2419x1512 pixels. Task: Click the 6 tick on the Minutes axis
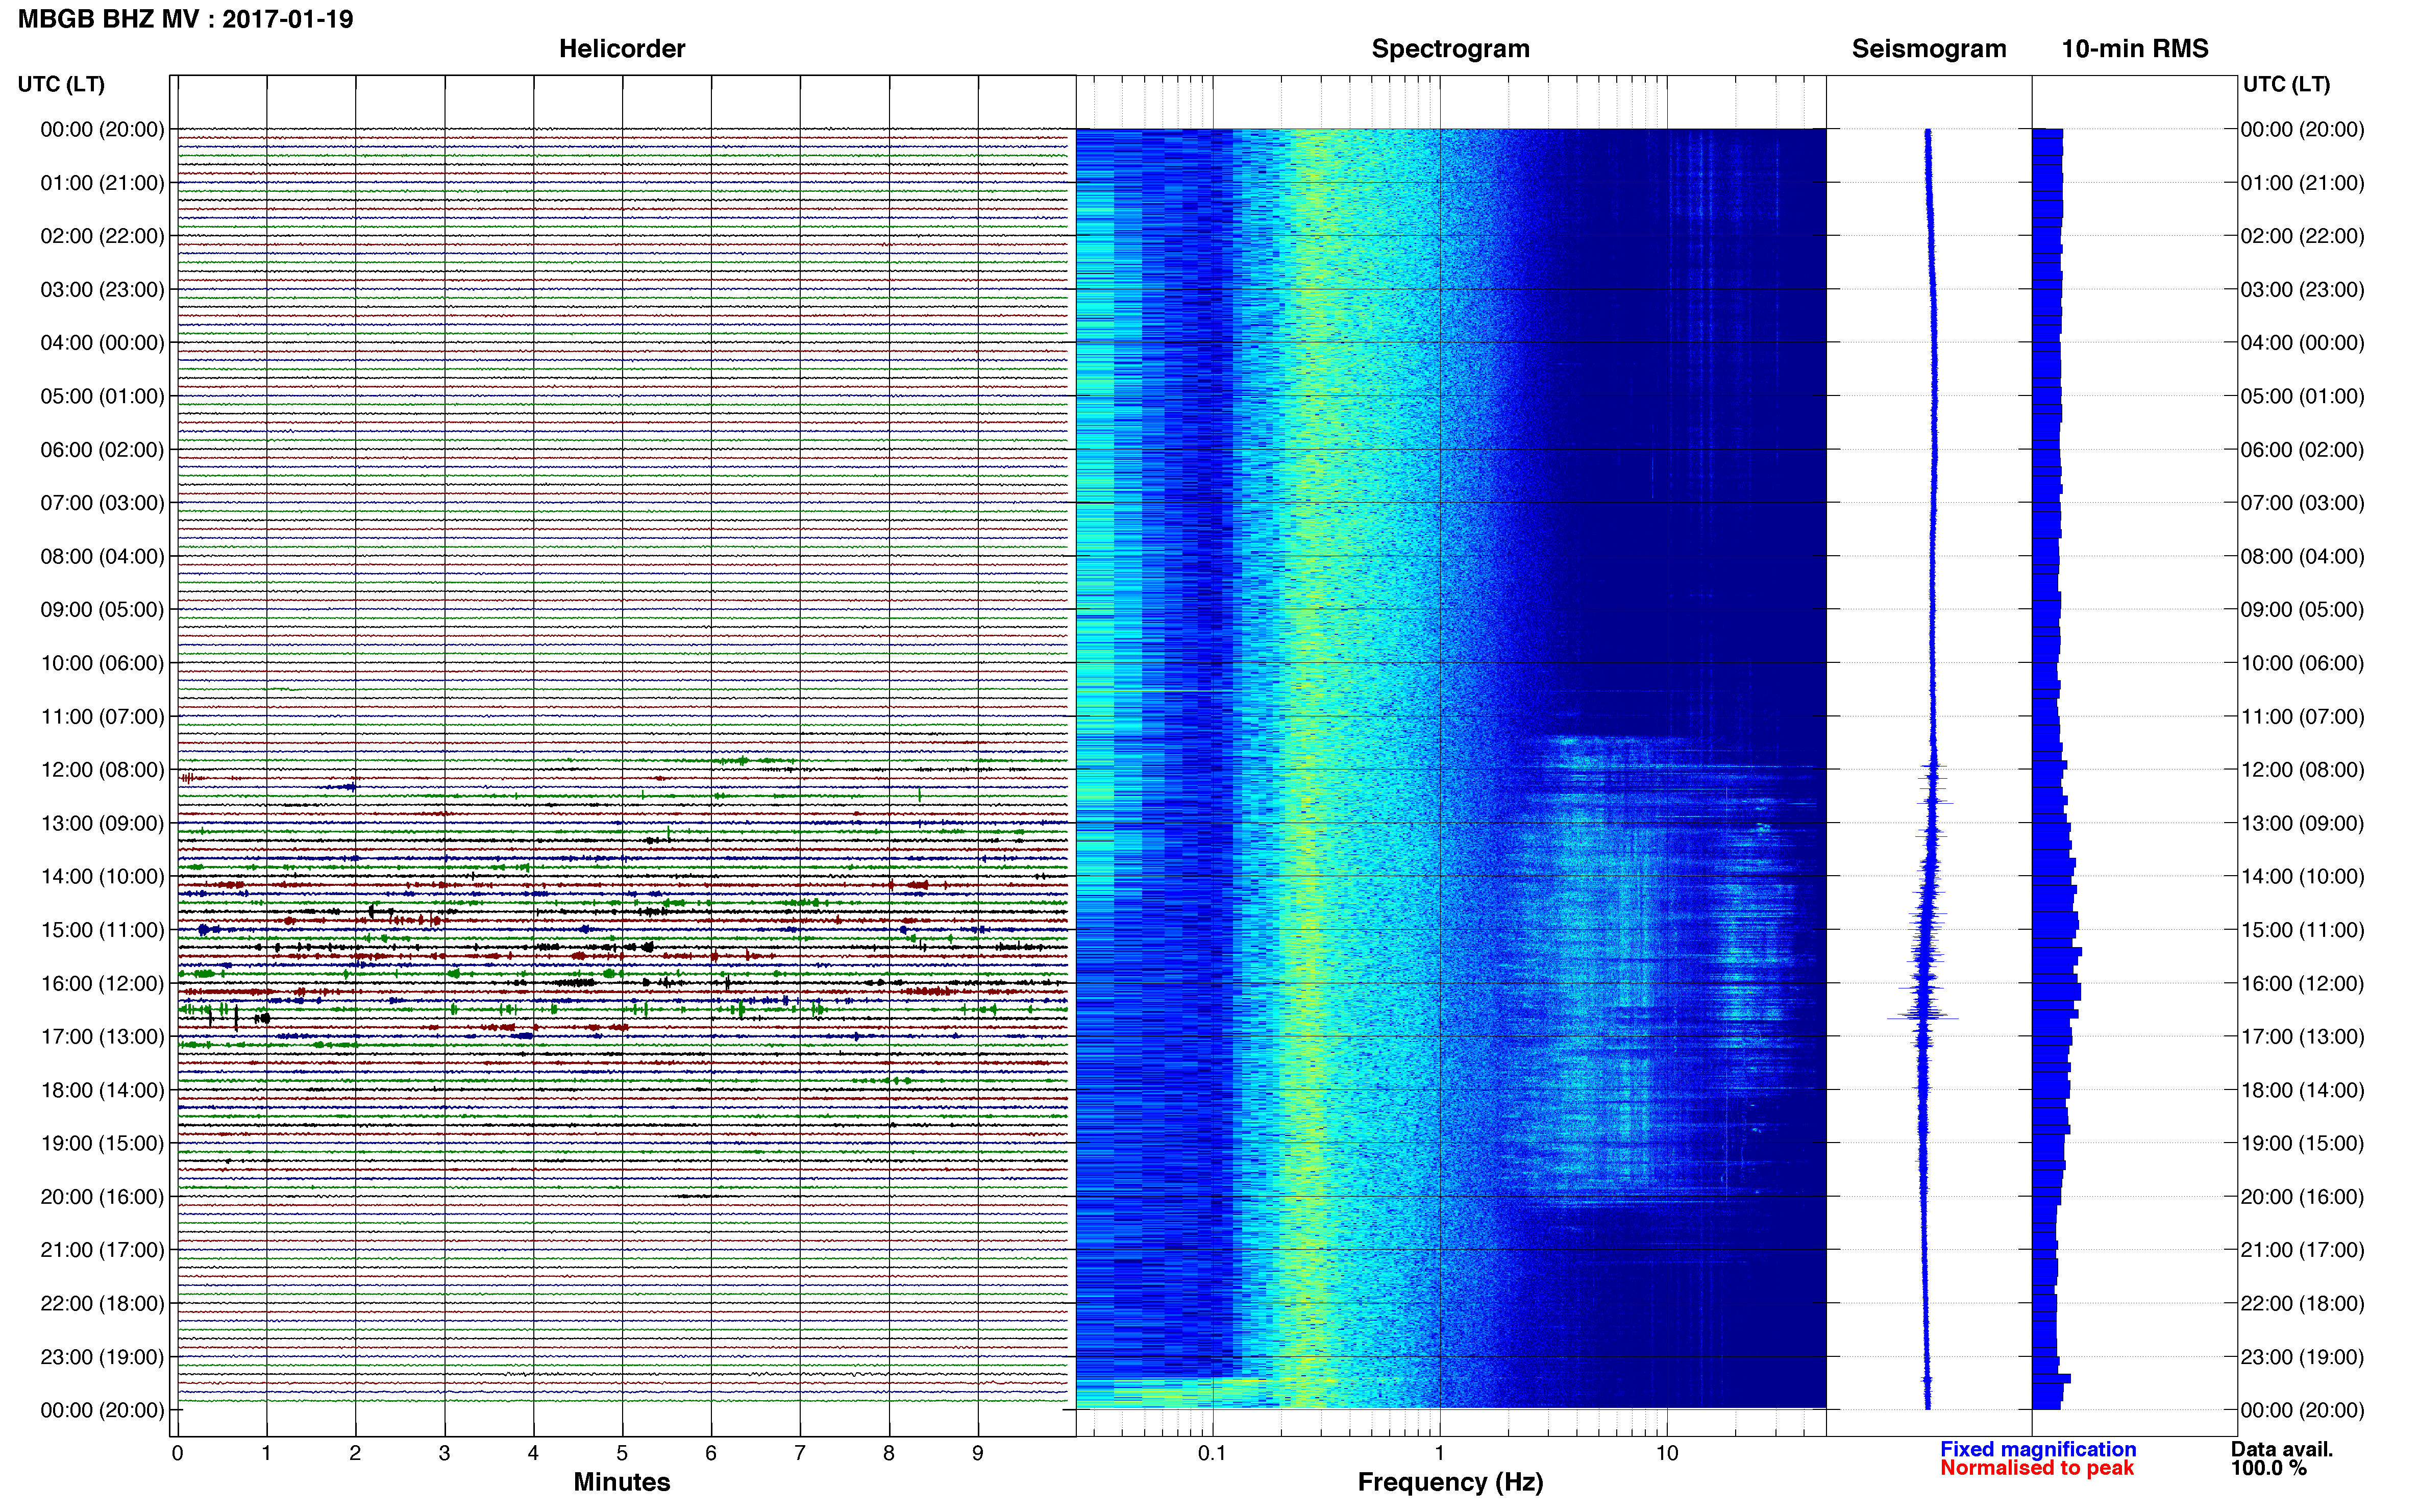pos(711,1453)
